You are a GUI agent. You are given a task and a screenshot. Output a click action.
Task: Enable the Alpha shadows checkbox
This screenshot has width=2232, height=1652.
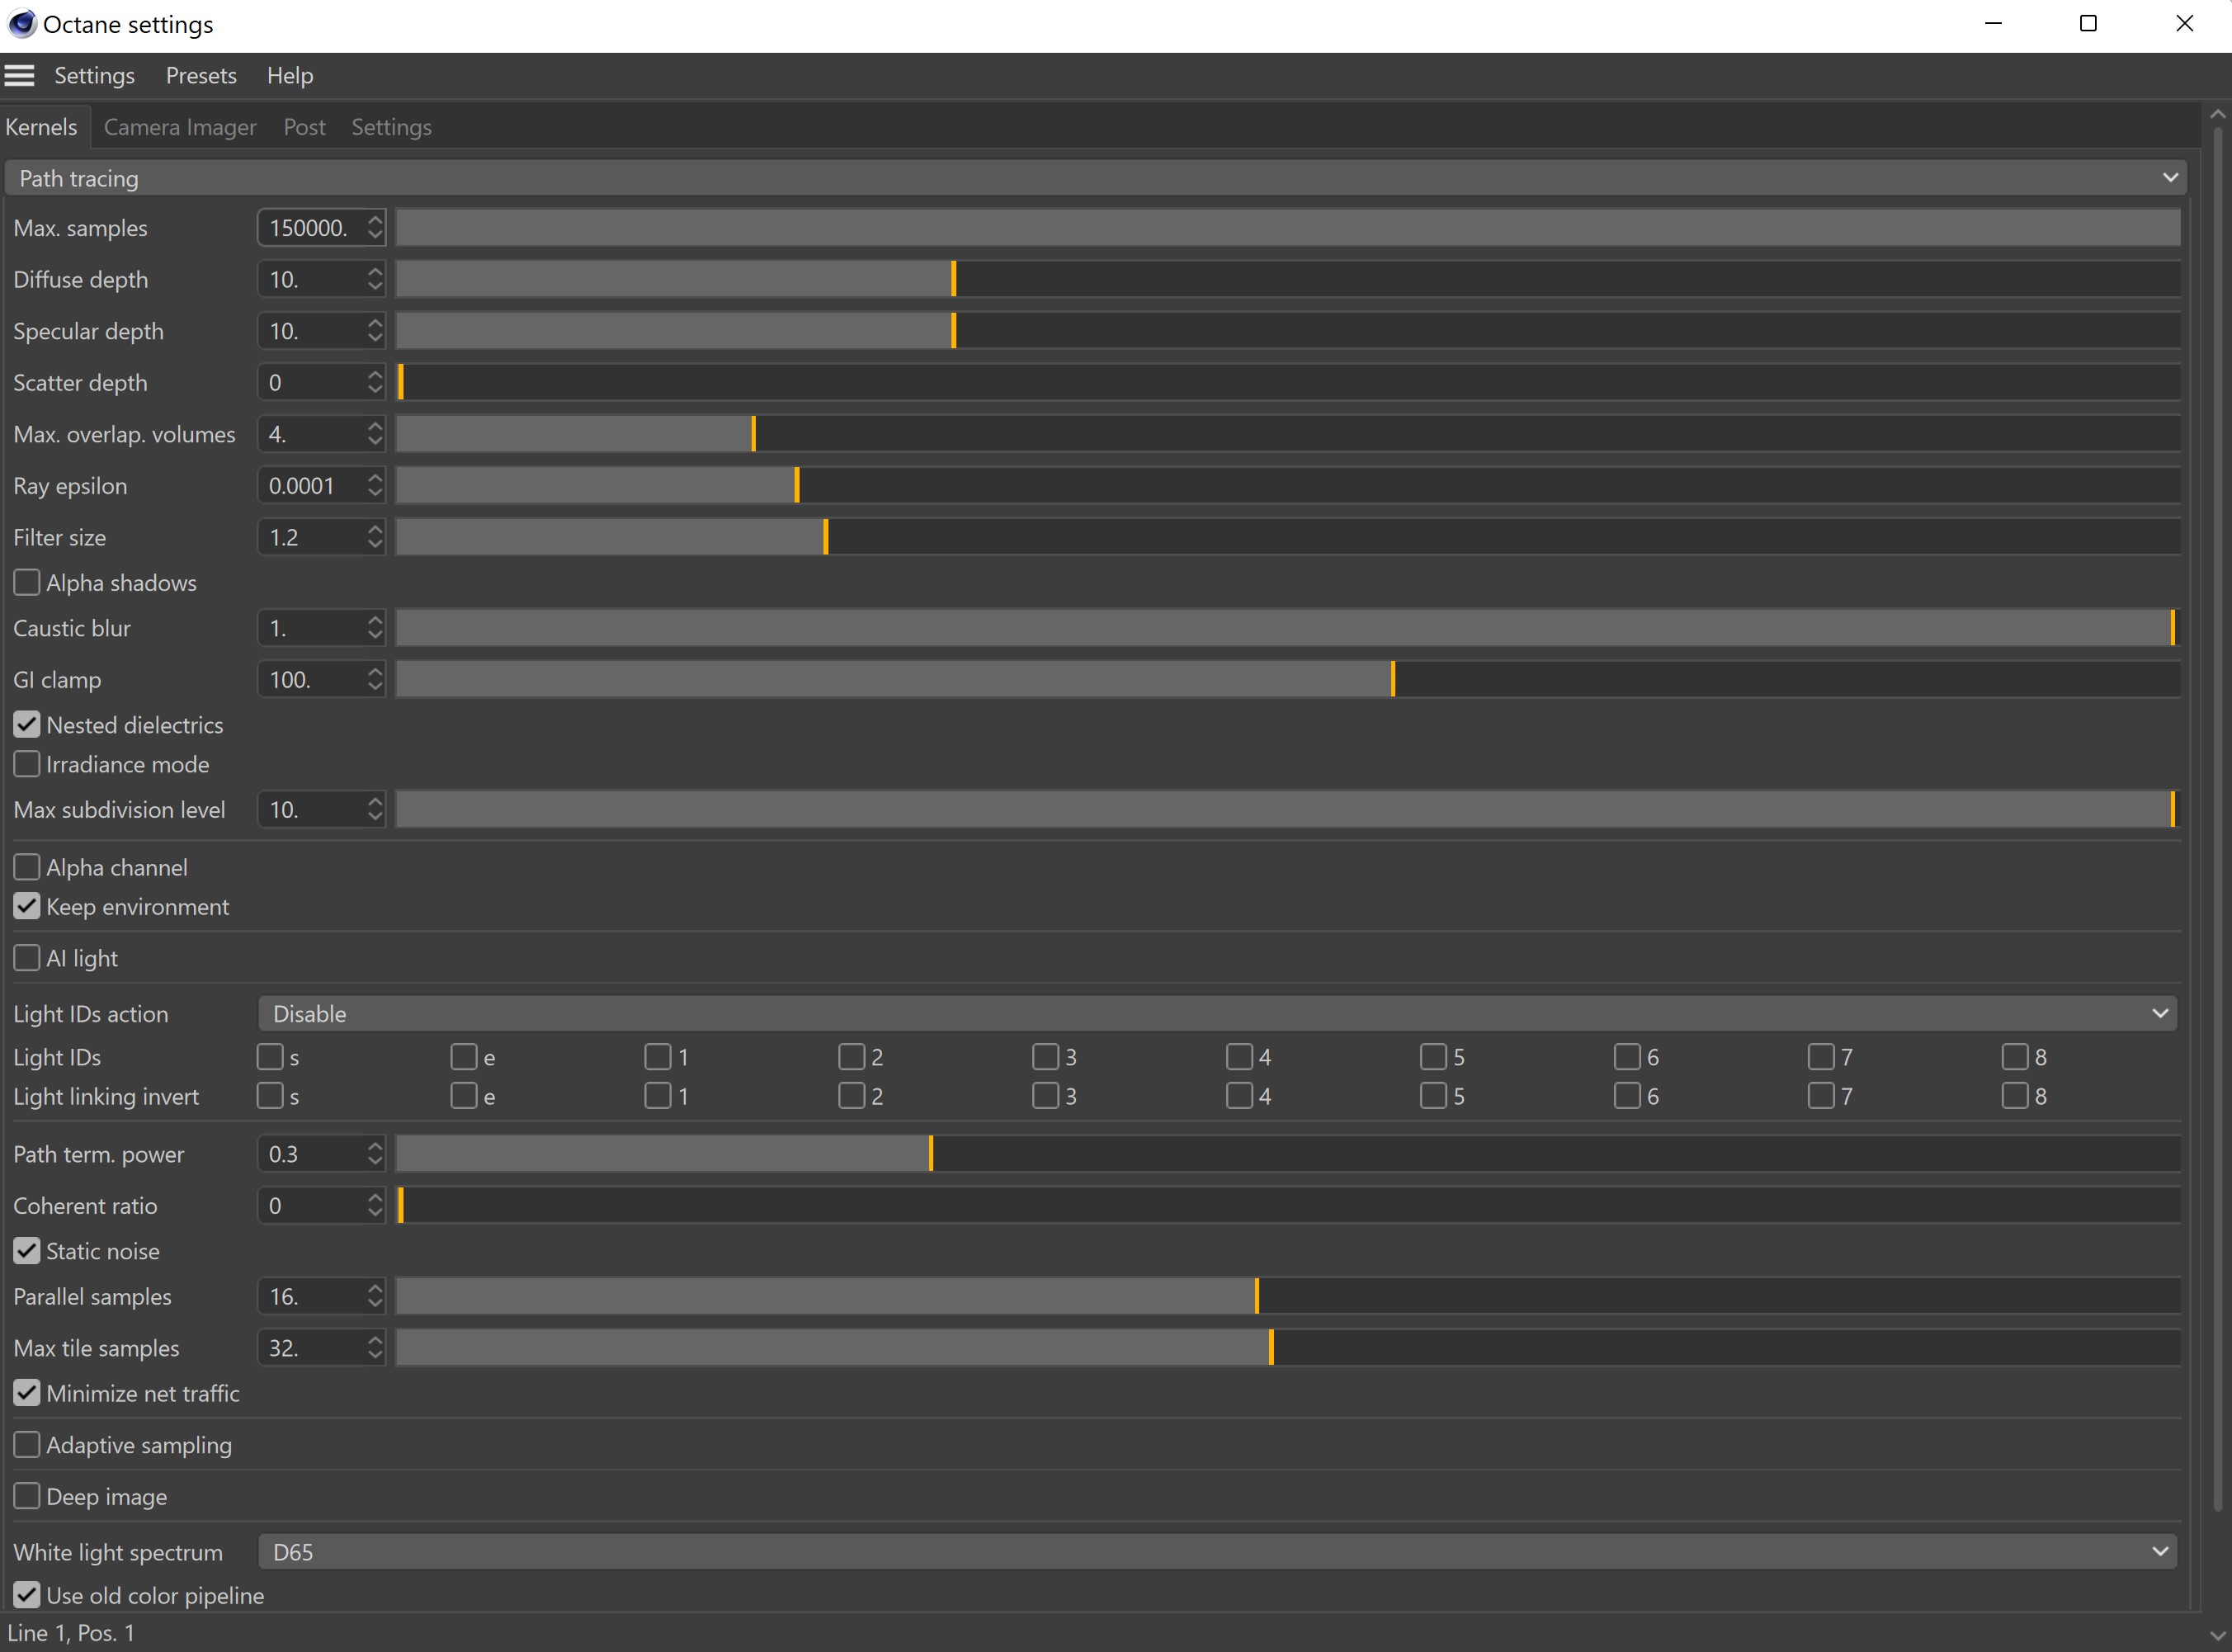click(x=27, y=583)
